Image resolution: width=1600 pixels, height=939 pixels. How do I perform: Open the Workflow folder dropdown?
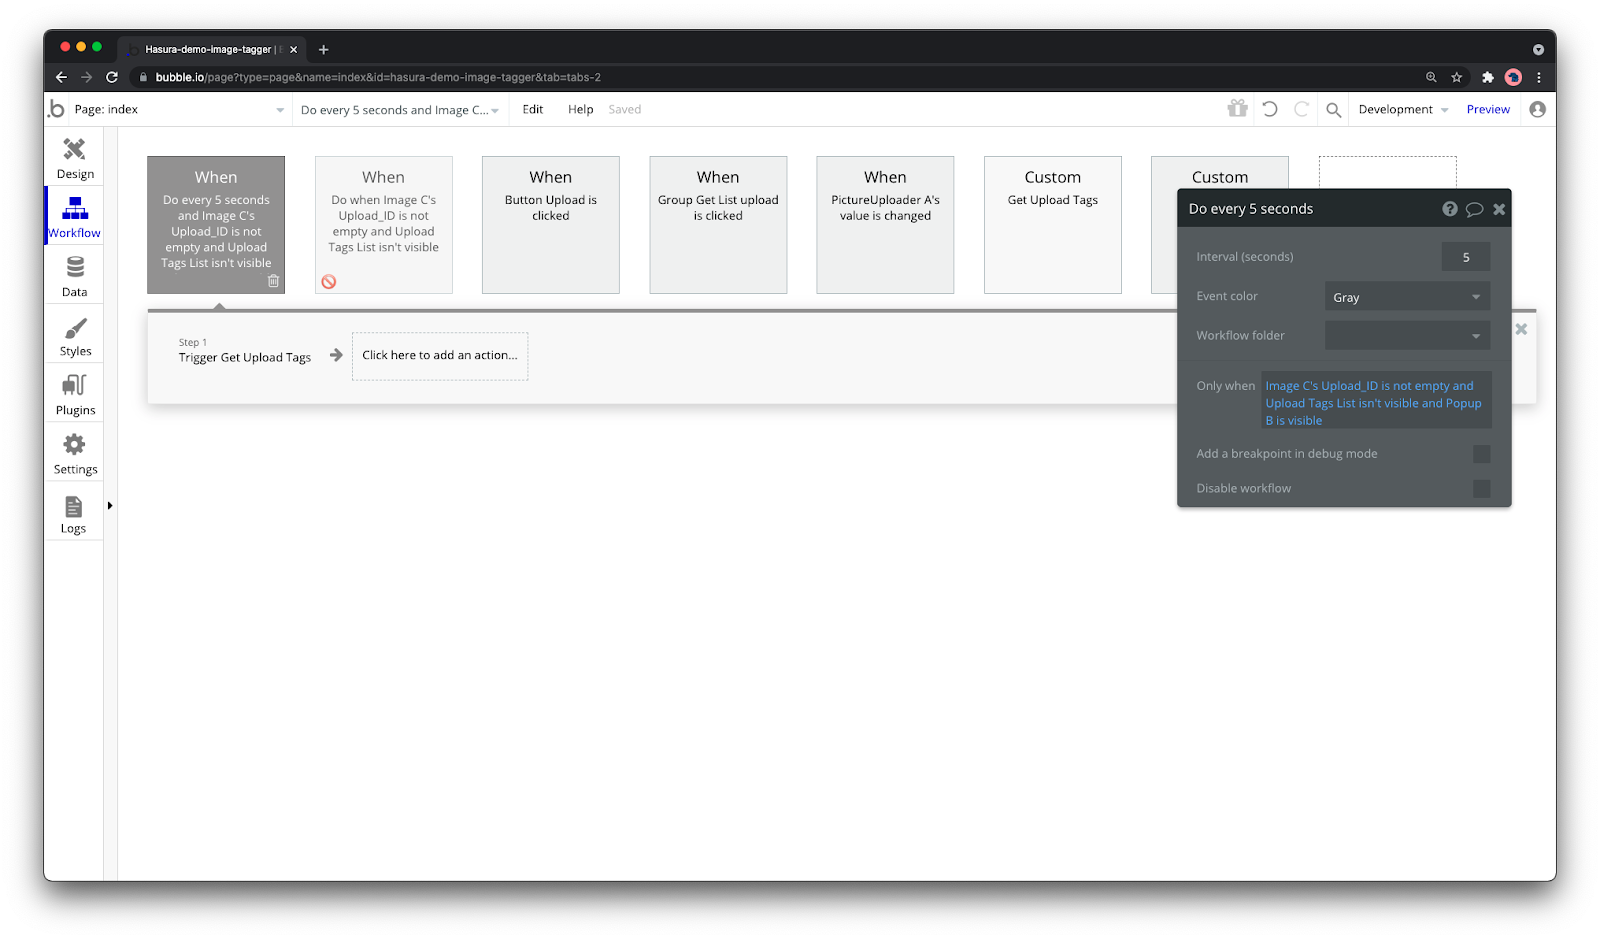click(1407, 335)
